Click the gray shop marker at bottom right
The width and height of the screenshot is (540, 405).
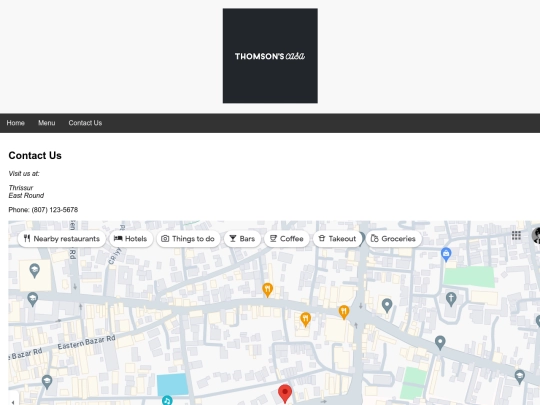click(519, 377)
